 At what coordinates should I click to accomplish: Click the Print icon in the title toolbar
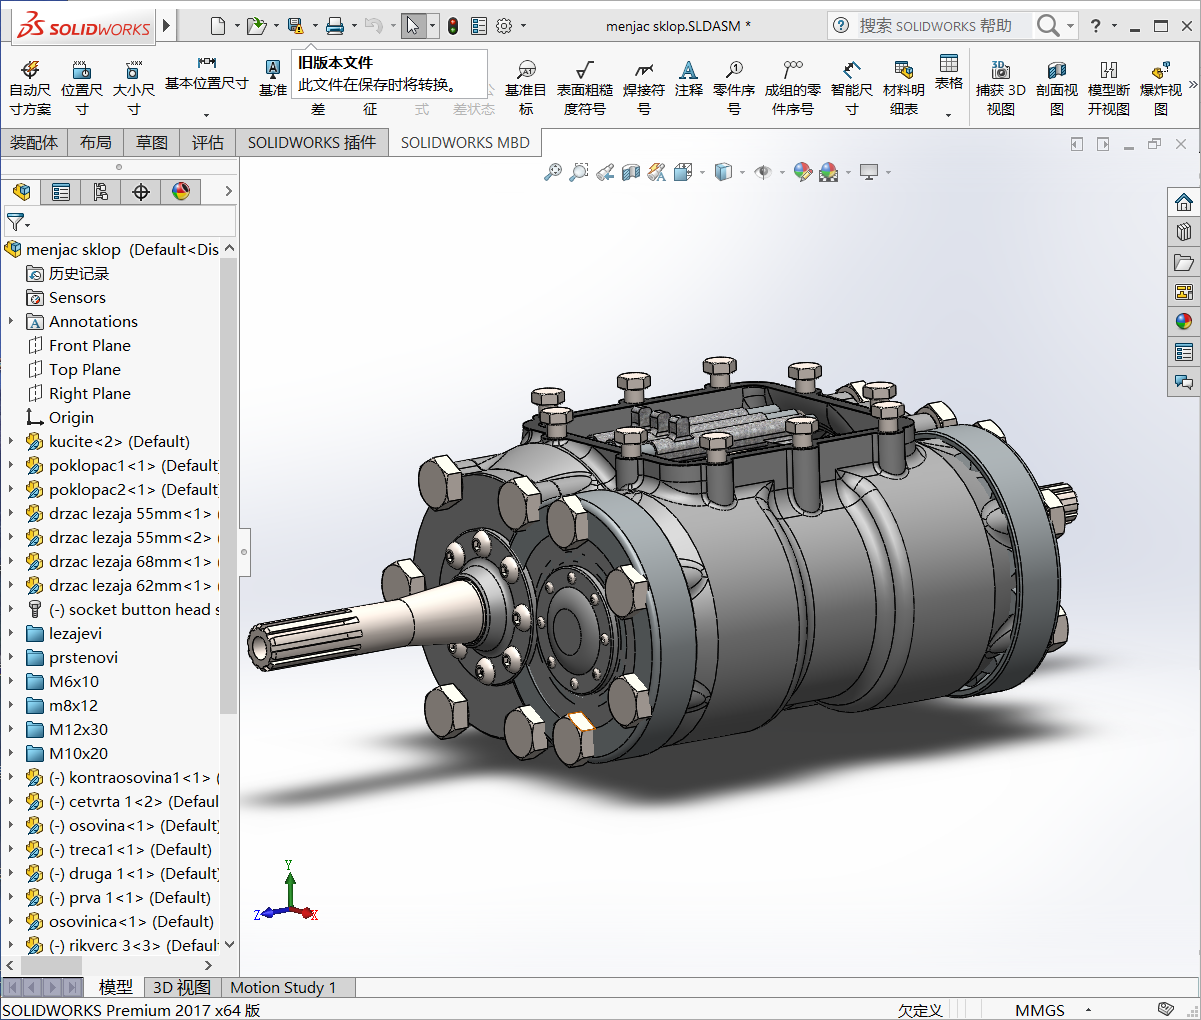(x=335, y=26)
